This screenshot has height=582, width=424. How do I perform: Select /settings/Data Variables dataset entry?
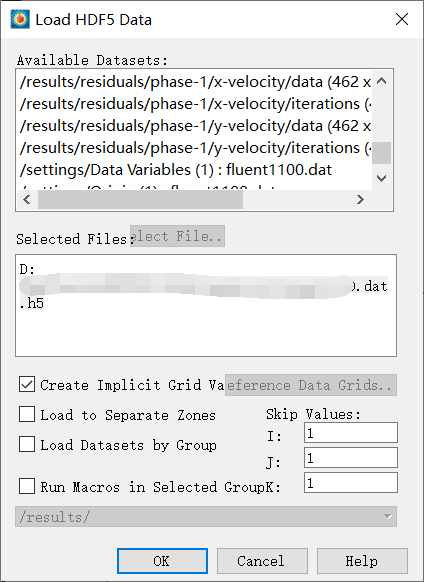pos(196,170)
